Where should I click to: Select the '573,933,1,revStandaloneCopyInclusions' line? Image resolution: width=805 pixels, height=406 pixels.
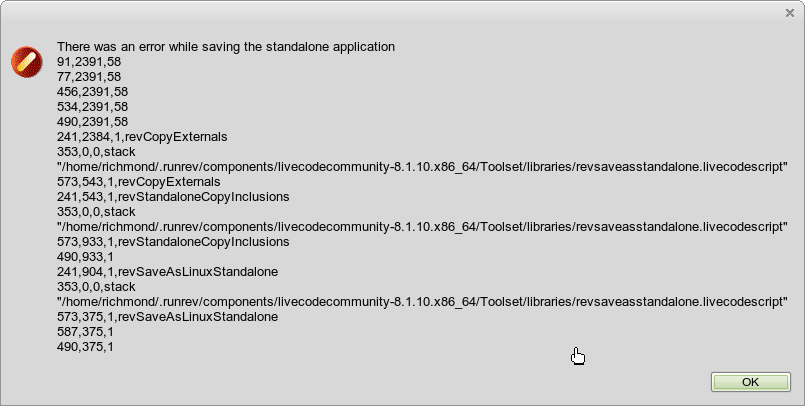(x=173, y=242)
